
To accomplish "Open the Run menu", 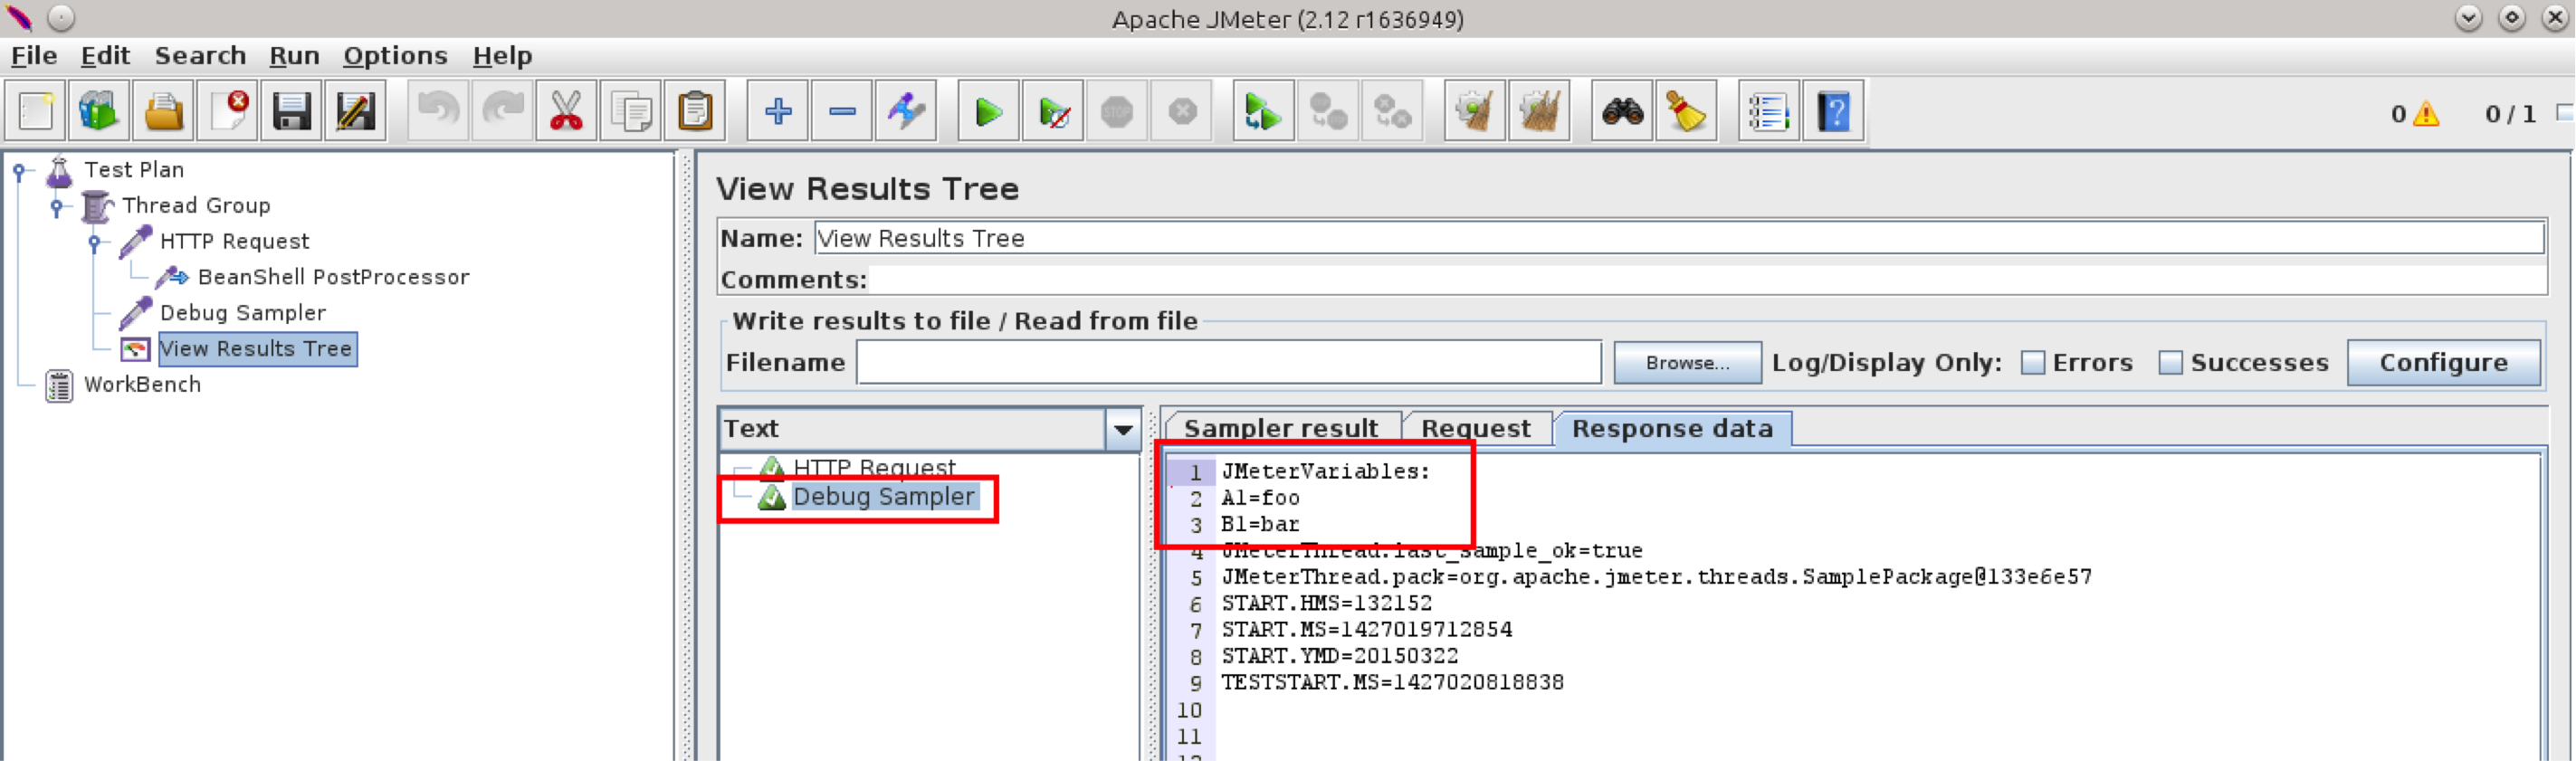I will coord(294,56).
